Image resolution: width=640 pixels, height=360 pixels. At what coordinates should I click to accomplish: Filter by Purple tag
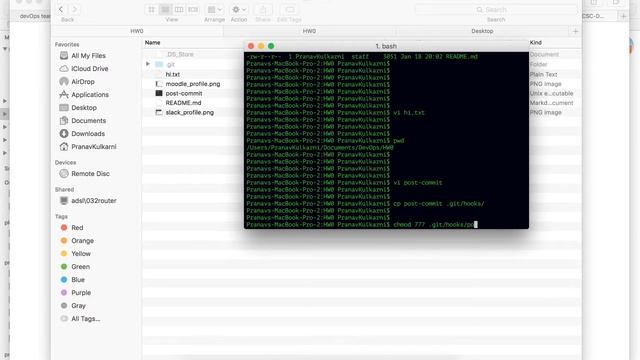coord(81,293)
